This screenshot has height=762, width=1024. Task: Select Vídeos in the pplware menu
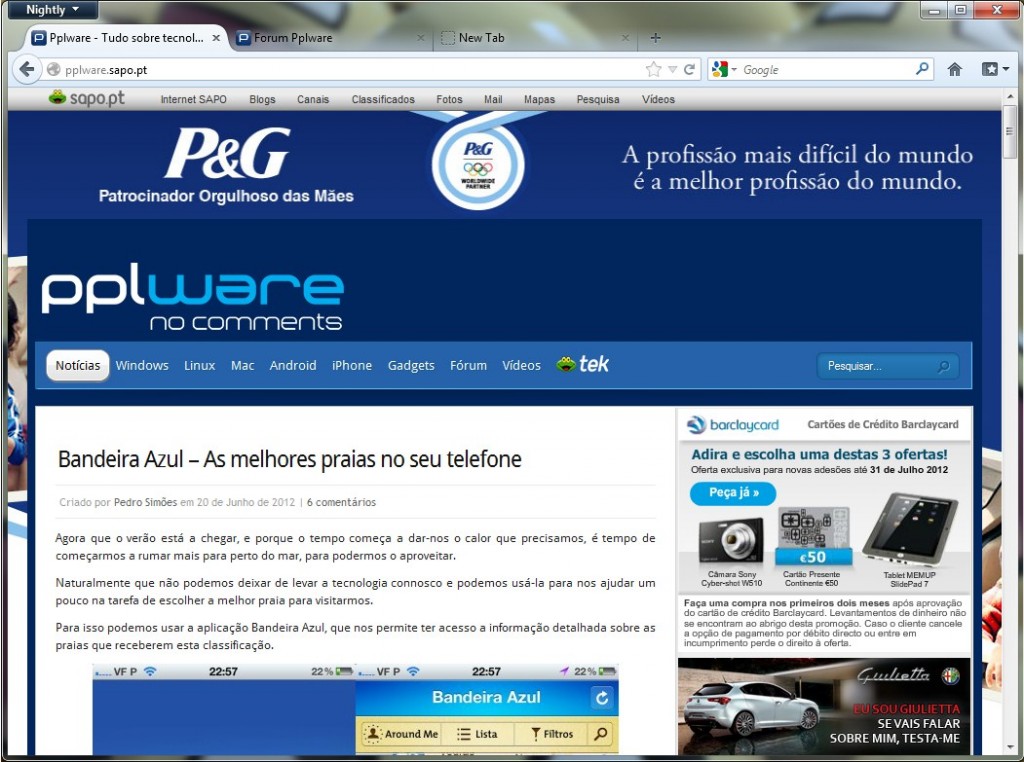click(521, 366)
